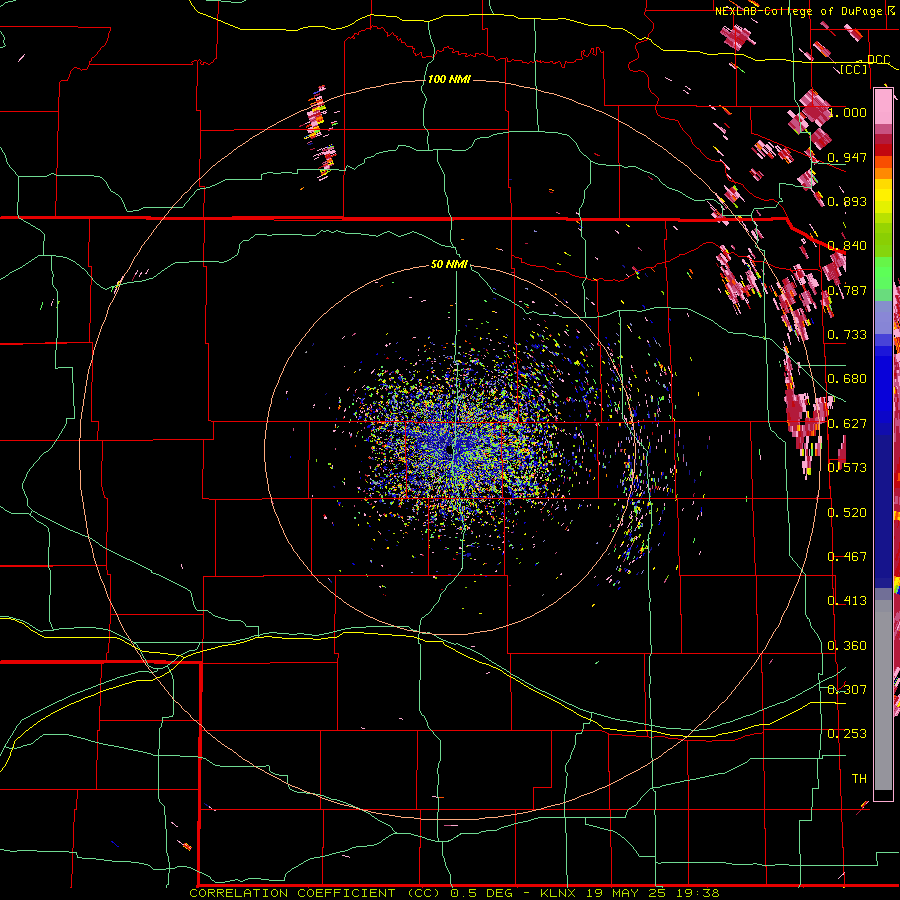Screen dimensions: 900x900
Task: Click the 1.000 value on color scale
Action: click(847, 112)
